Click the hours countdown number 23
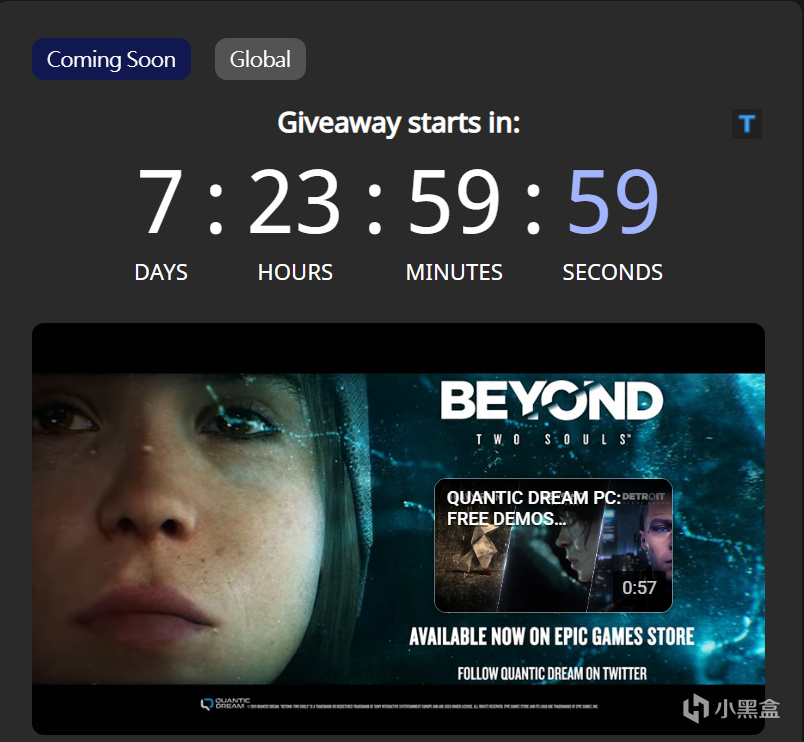This screenshot has width=804, height=742. [294, 202]
